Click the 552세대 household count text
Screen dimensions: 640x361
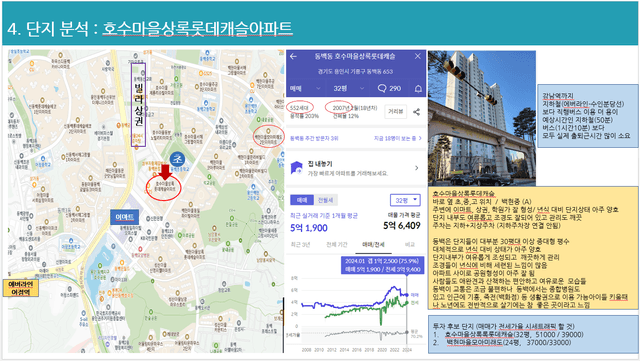click(299, 108)
